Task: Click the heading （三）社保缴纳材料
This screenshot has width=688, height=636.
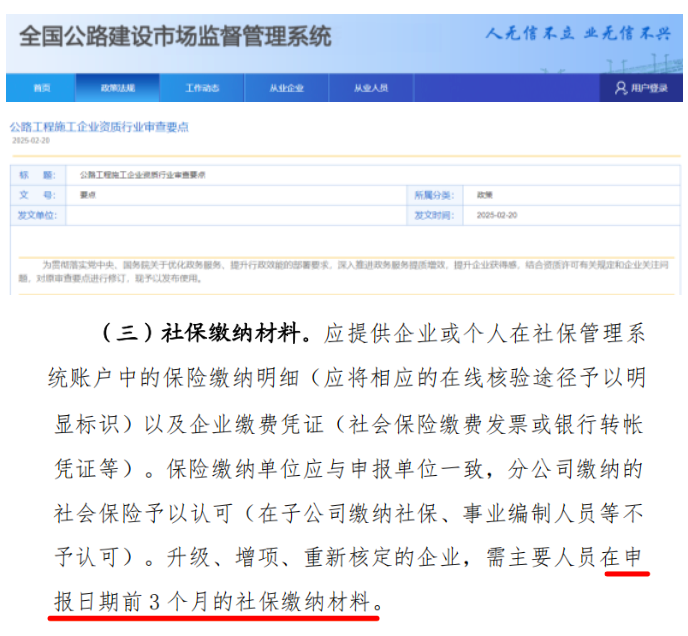Action: pos(206,333)
